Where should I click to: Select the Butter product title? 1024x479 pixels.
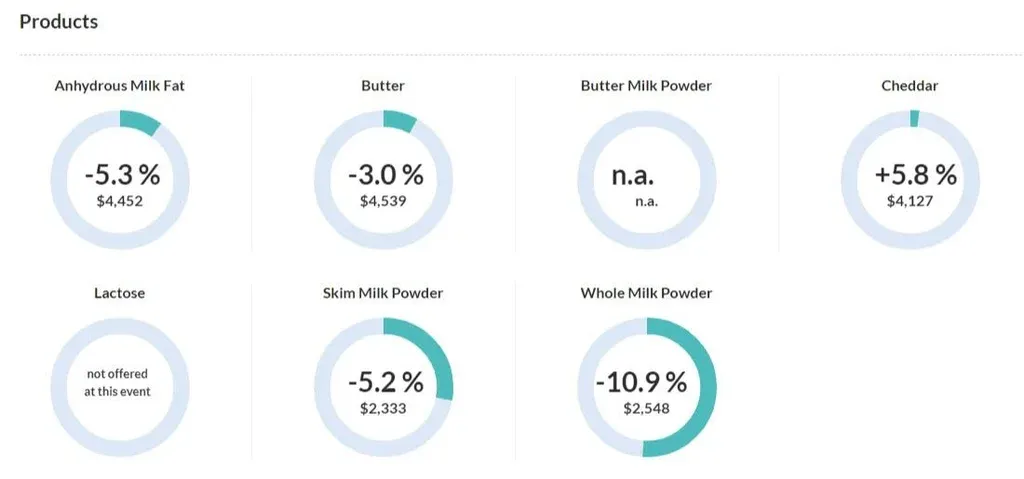point(383,86)
